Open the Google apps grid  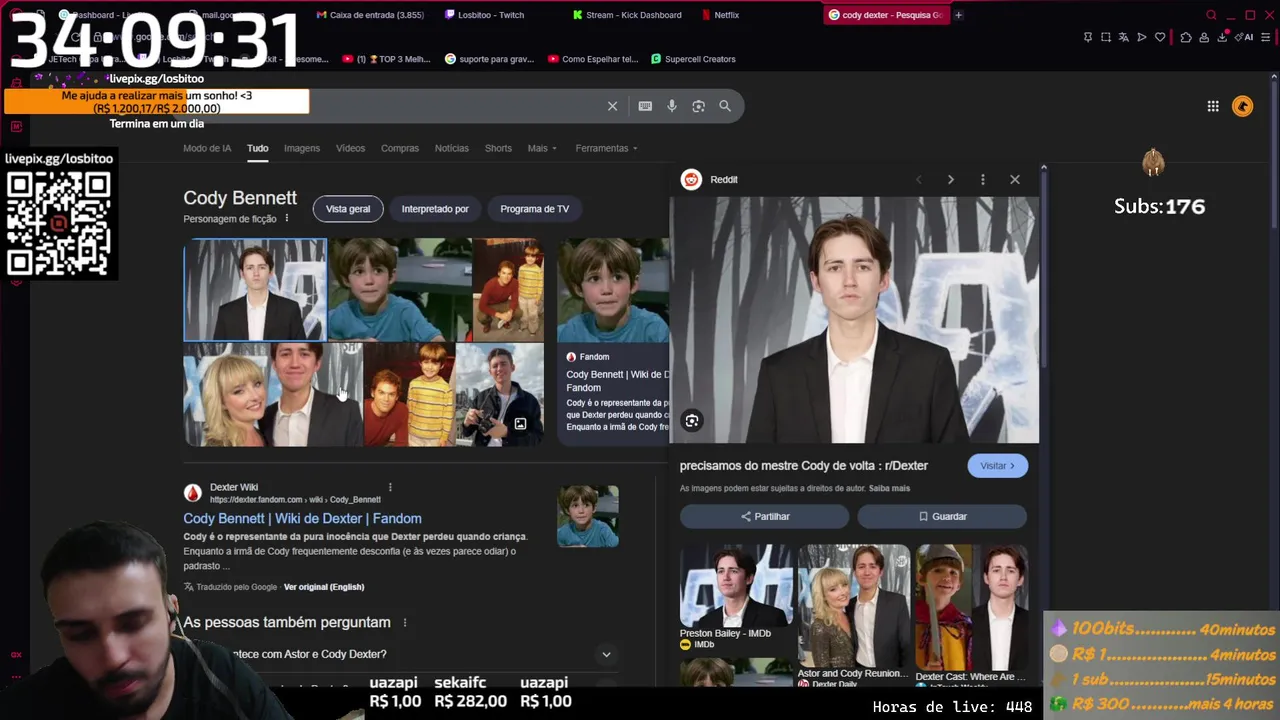[x=1213, y=106]
